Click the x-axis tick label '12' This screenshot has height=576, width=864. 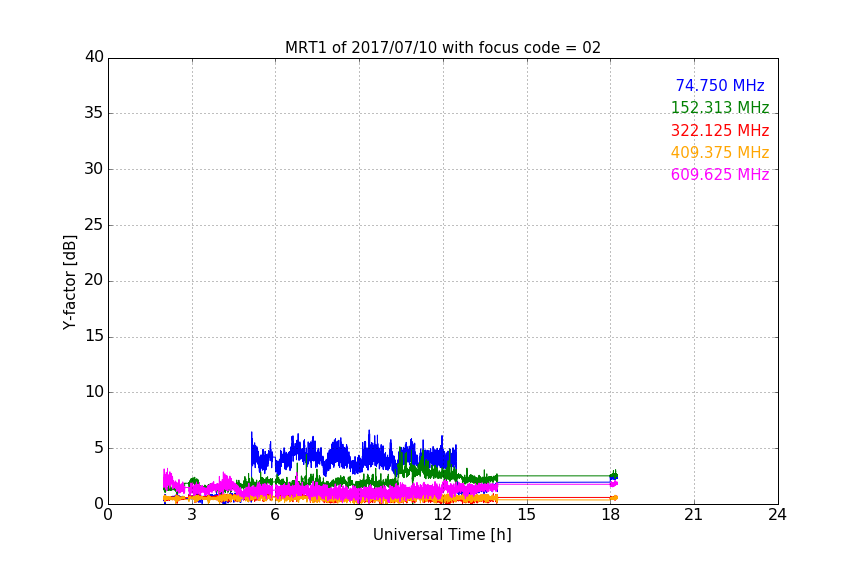point(442,515)
